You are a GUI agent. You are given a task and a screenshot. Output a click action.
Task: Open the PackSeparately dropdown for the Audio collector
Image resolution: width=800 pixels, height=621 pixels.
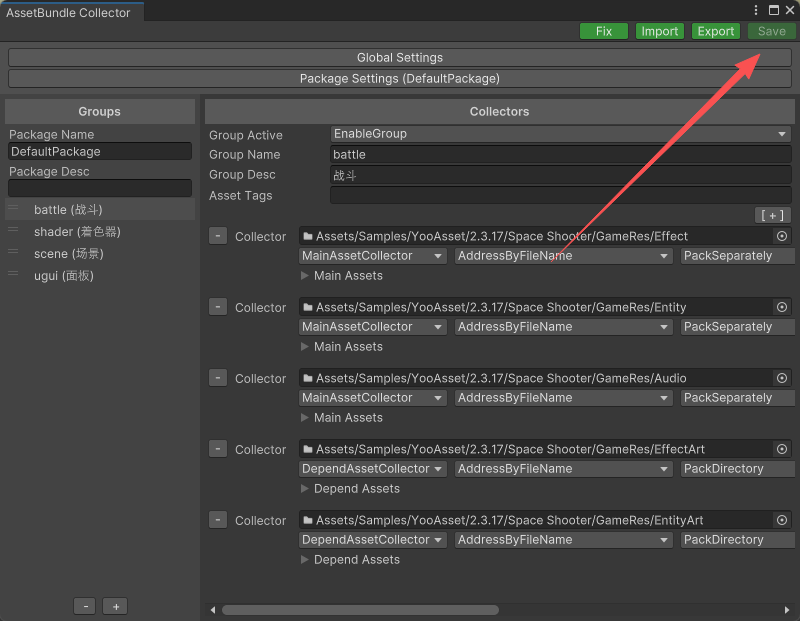pos(738,398)
